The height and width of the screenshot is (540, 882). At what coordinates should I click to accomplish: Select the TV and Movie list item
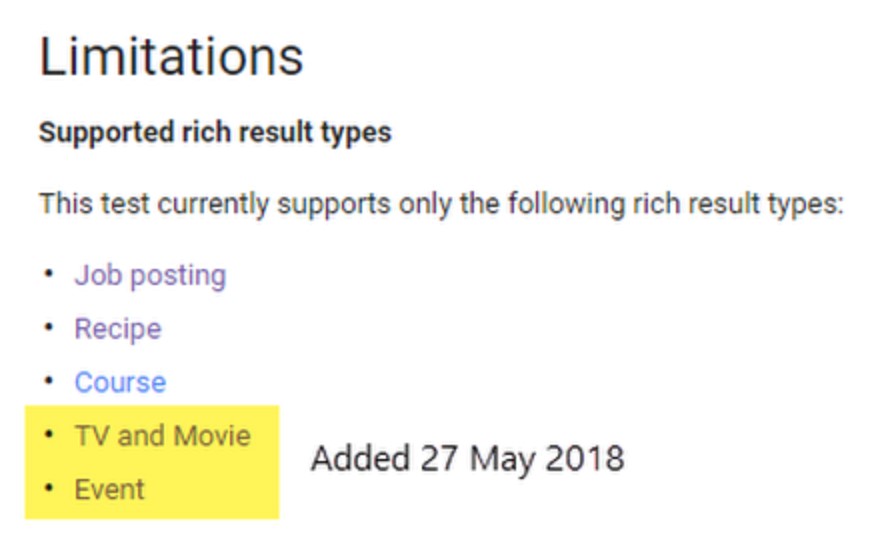coord(162,436)
